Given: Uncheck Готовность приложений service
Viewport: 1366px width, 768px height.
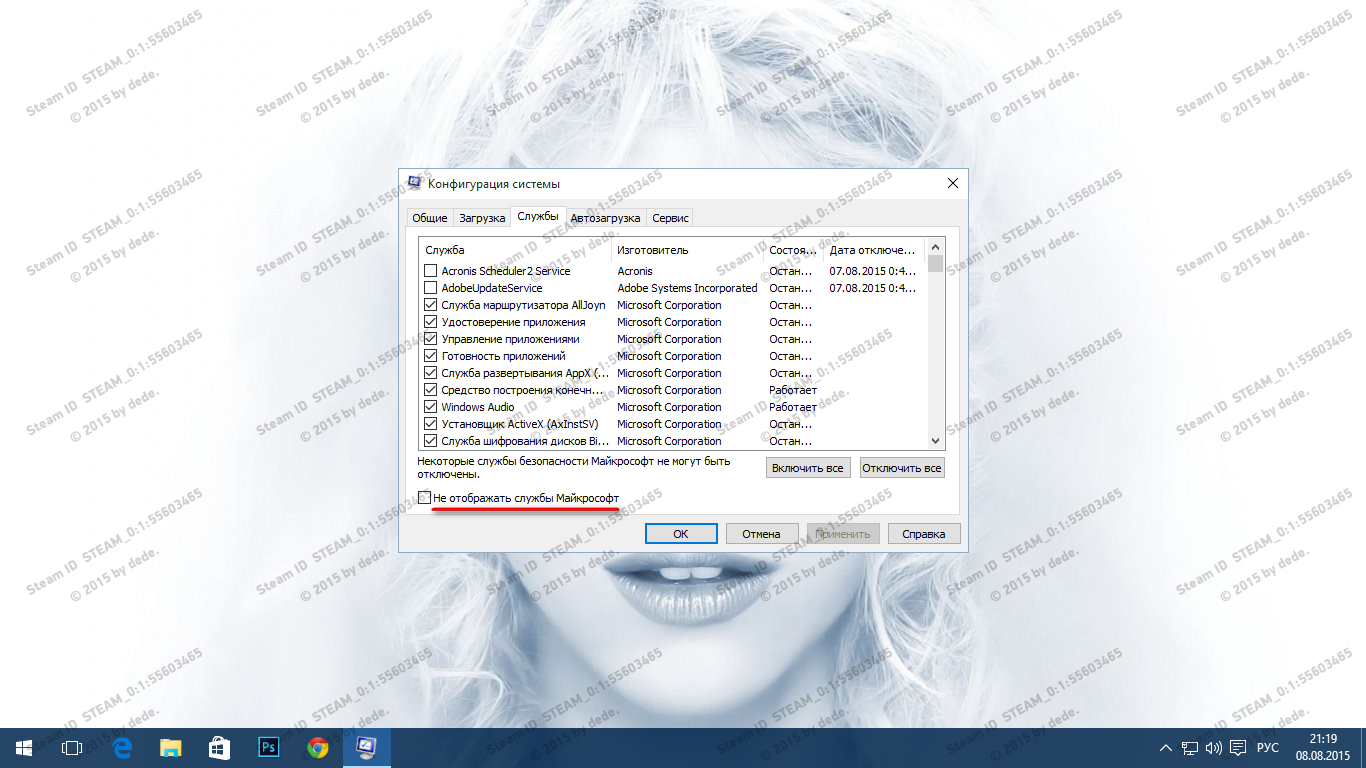Looking at the screenshot, I should tap(430, 356).
